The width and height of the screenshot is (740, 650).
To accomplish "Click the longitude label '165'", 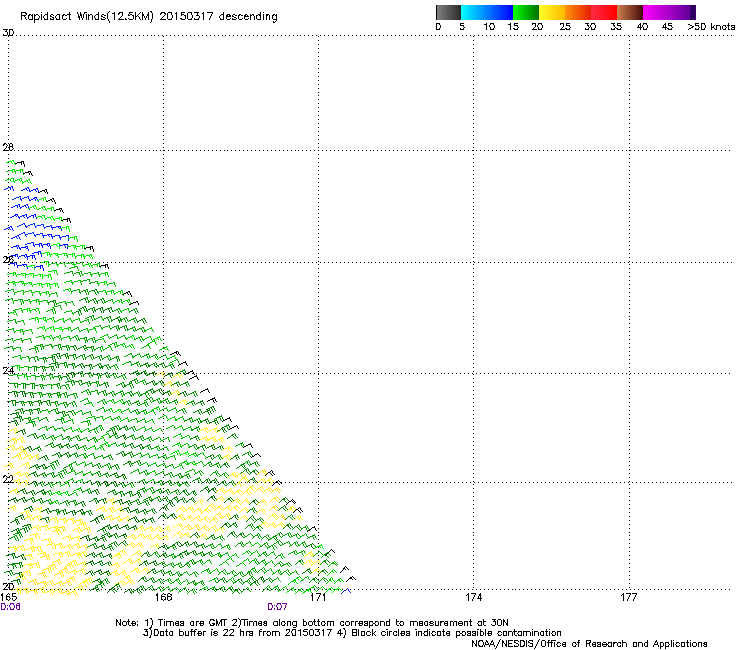I will [9, 597].
